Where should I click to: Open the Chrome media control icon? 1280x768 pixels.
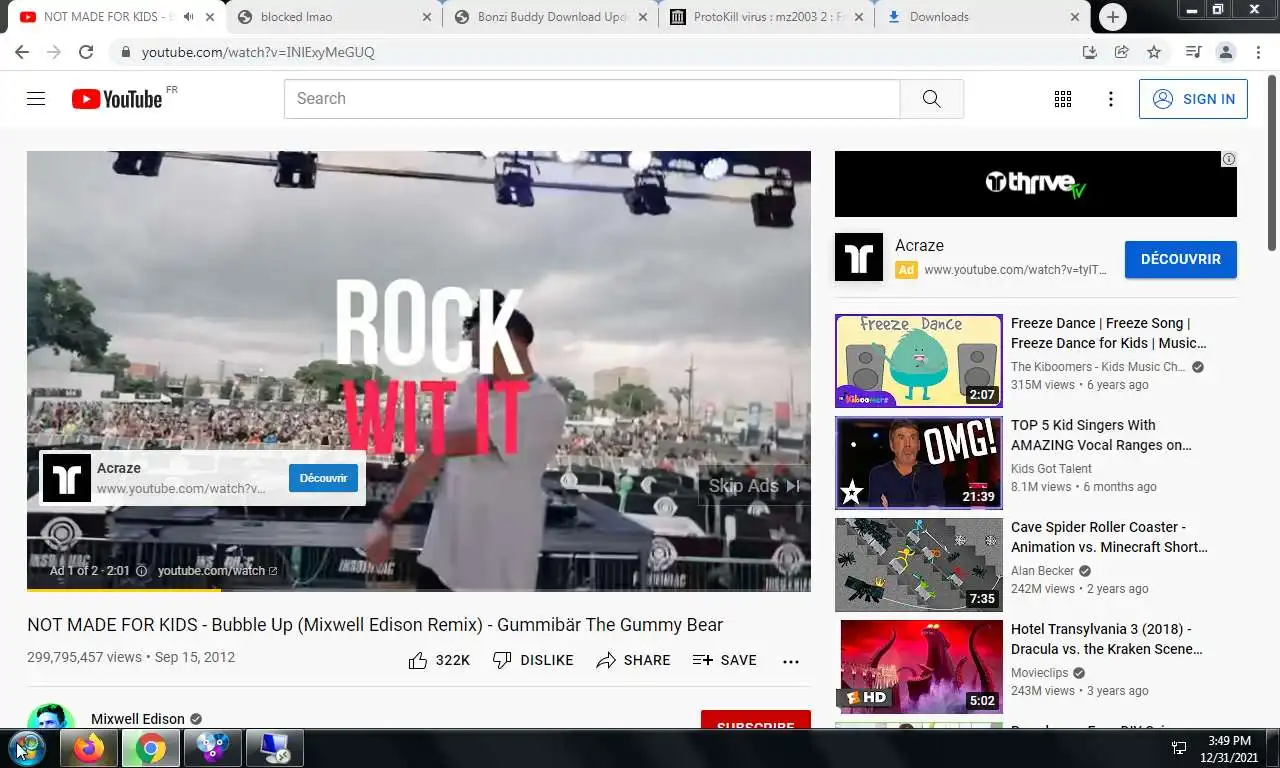point(1193,52)
